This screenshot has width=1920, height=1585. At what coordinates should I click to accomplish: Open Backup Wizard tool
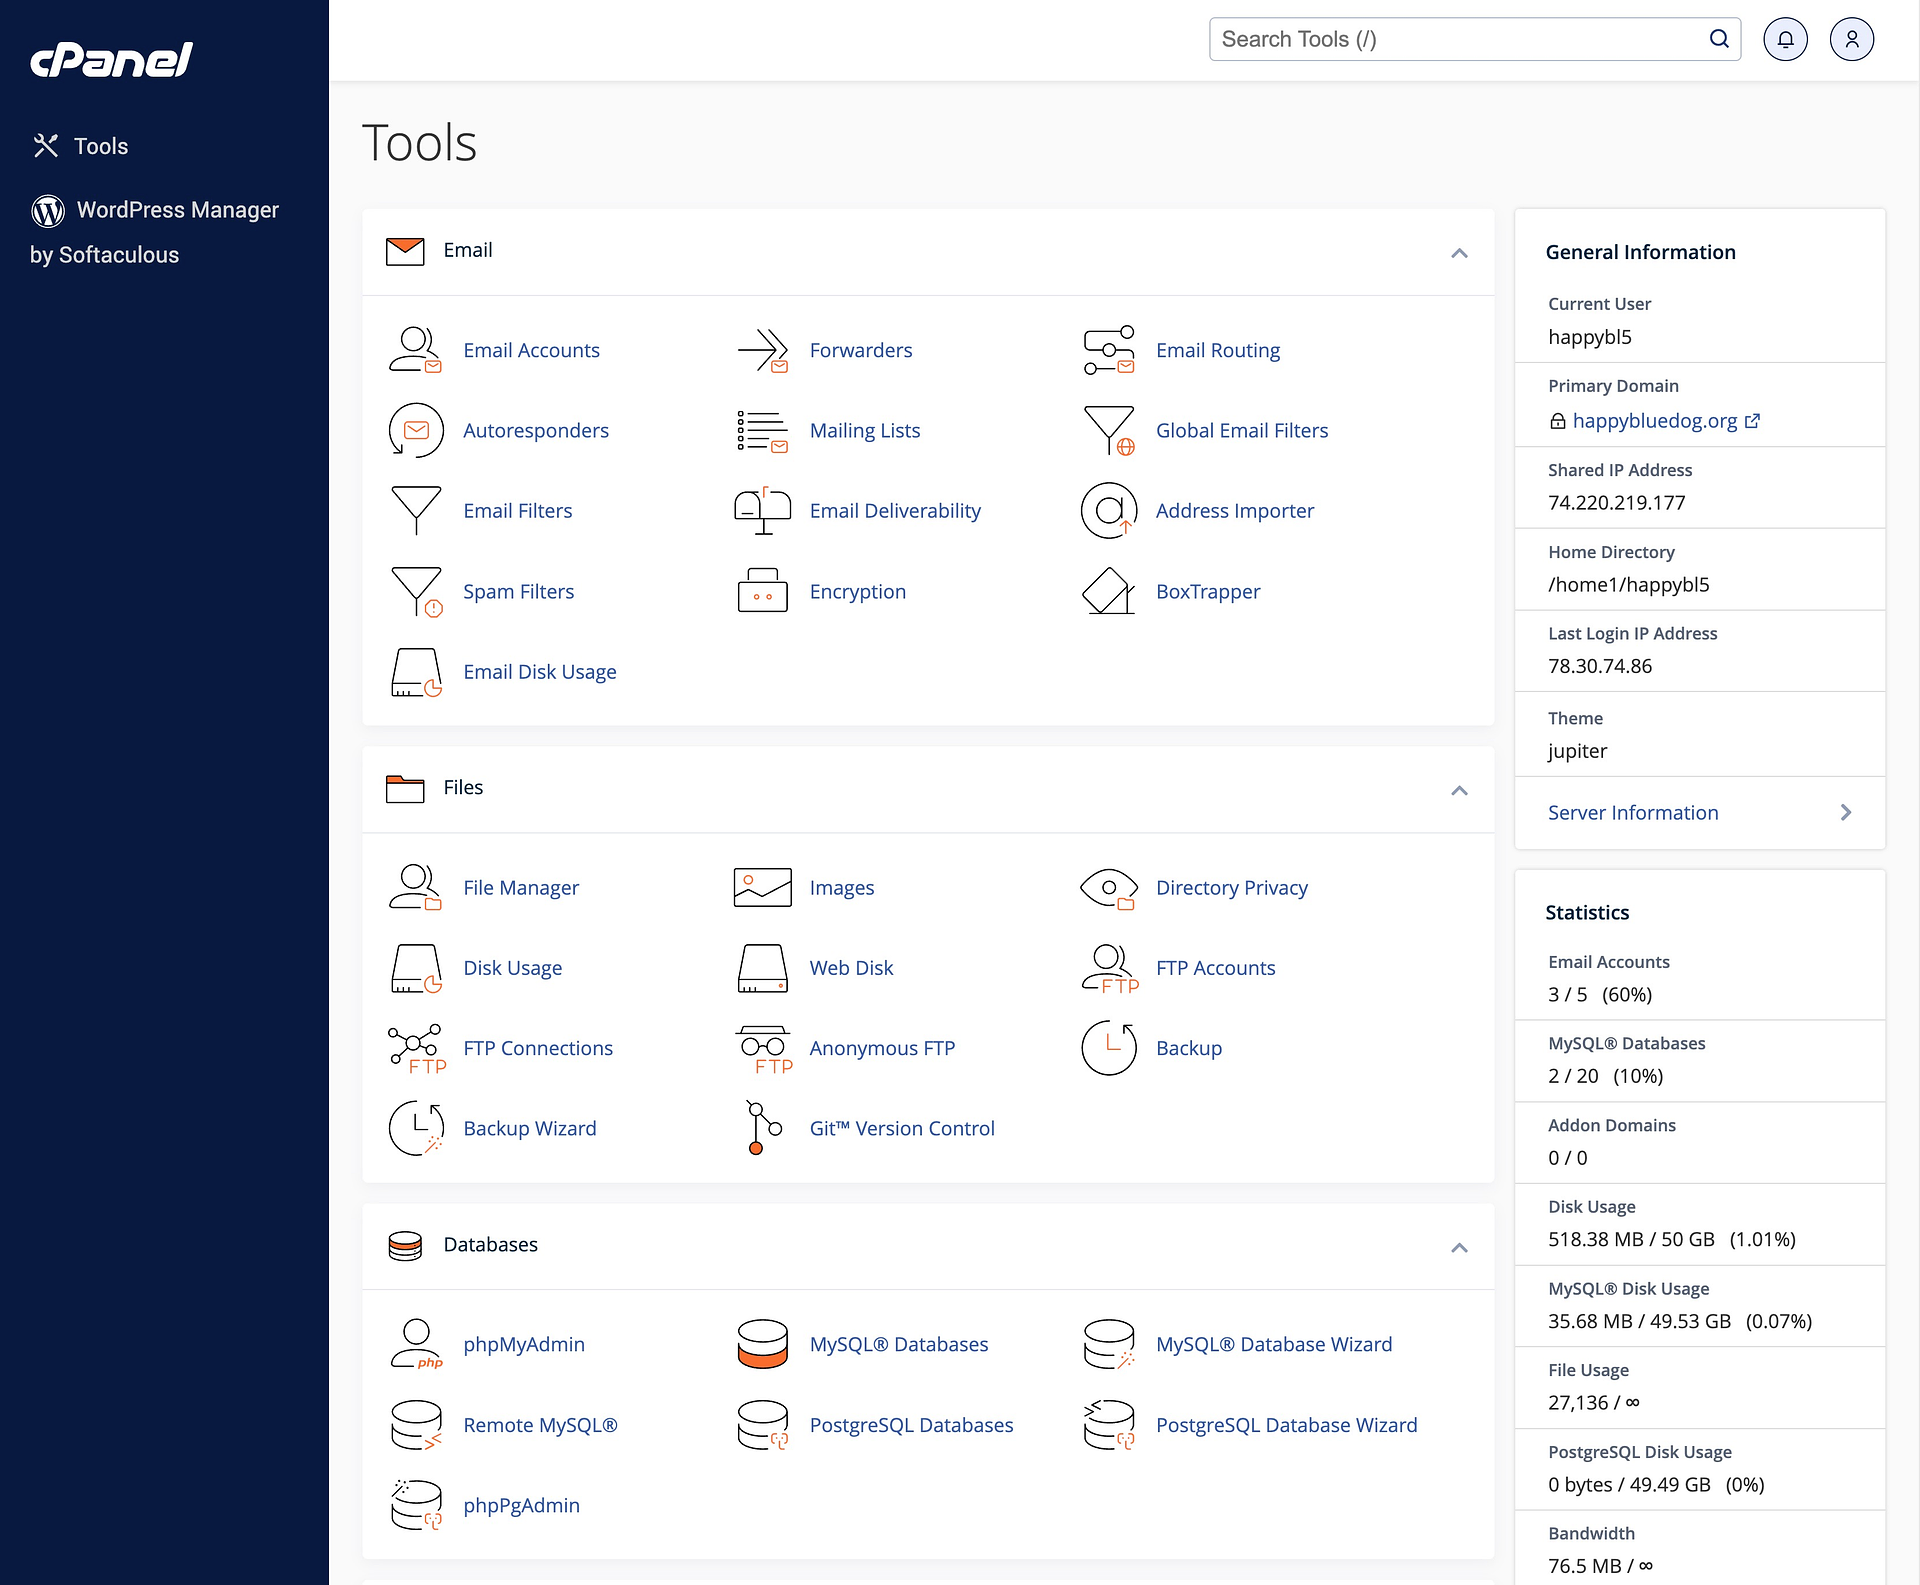[529, 1127]
